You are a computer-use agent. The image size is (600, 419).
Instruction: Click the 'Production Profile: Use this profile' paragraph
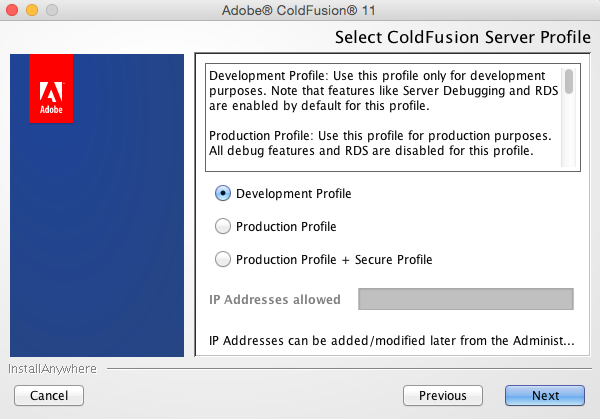[x=380, y=143]
